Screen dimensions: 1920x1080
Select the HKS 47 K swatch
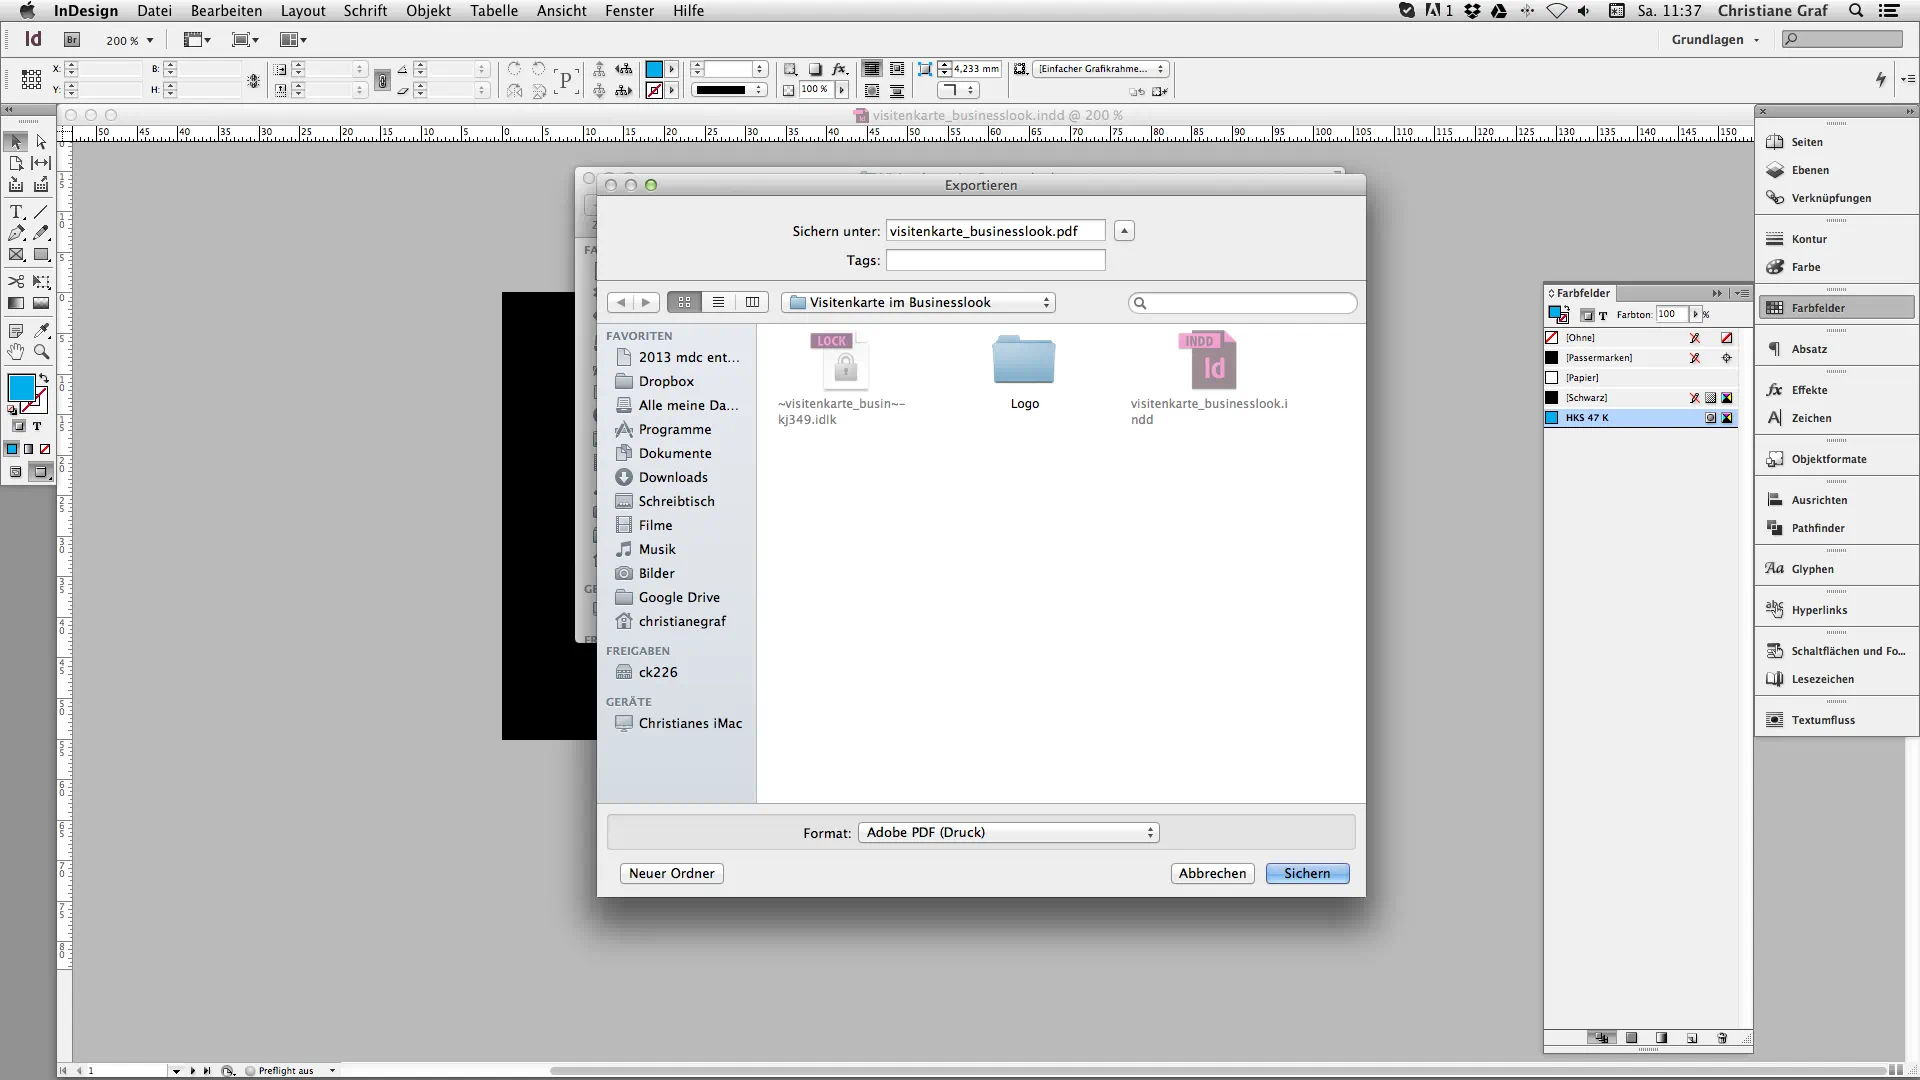[x=1600, y=417]
